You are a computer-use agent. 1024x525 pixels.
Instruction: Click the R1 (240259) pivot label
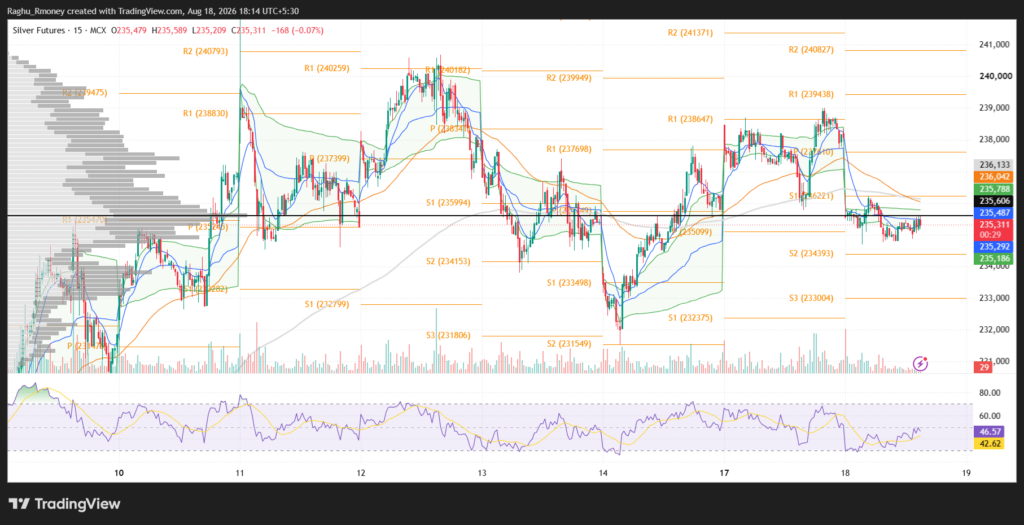point(327,67)
